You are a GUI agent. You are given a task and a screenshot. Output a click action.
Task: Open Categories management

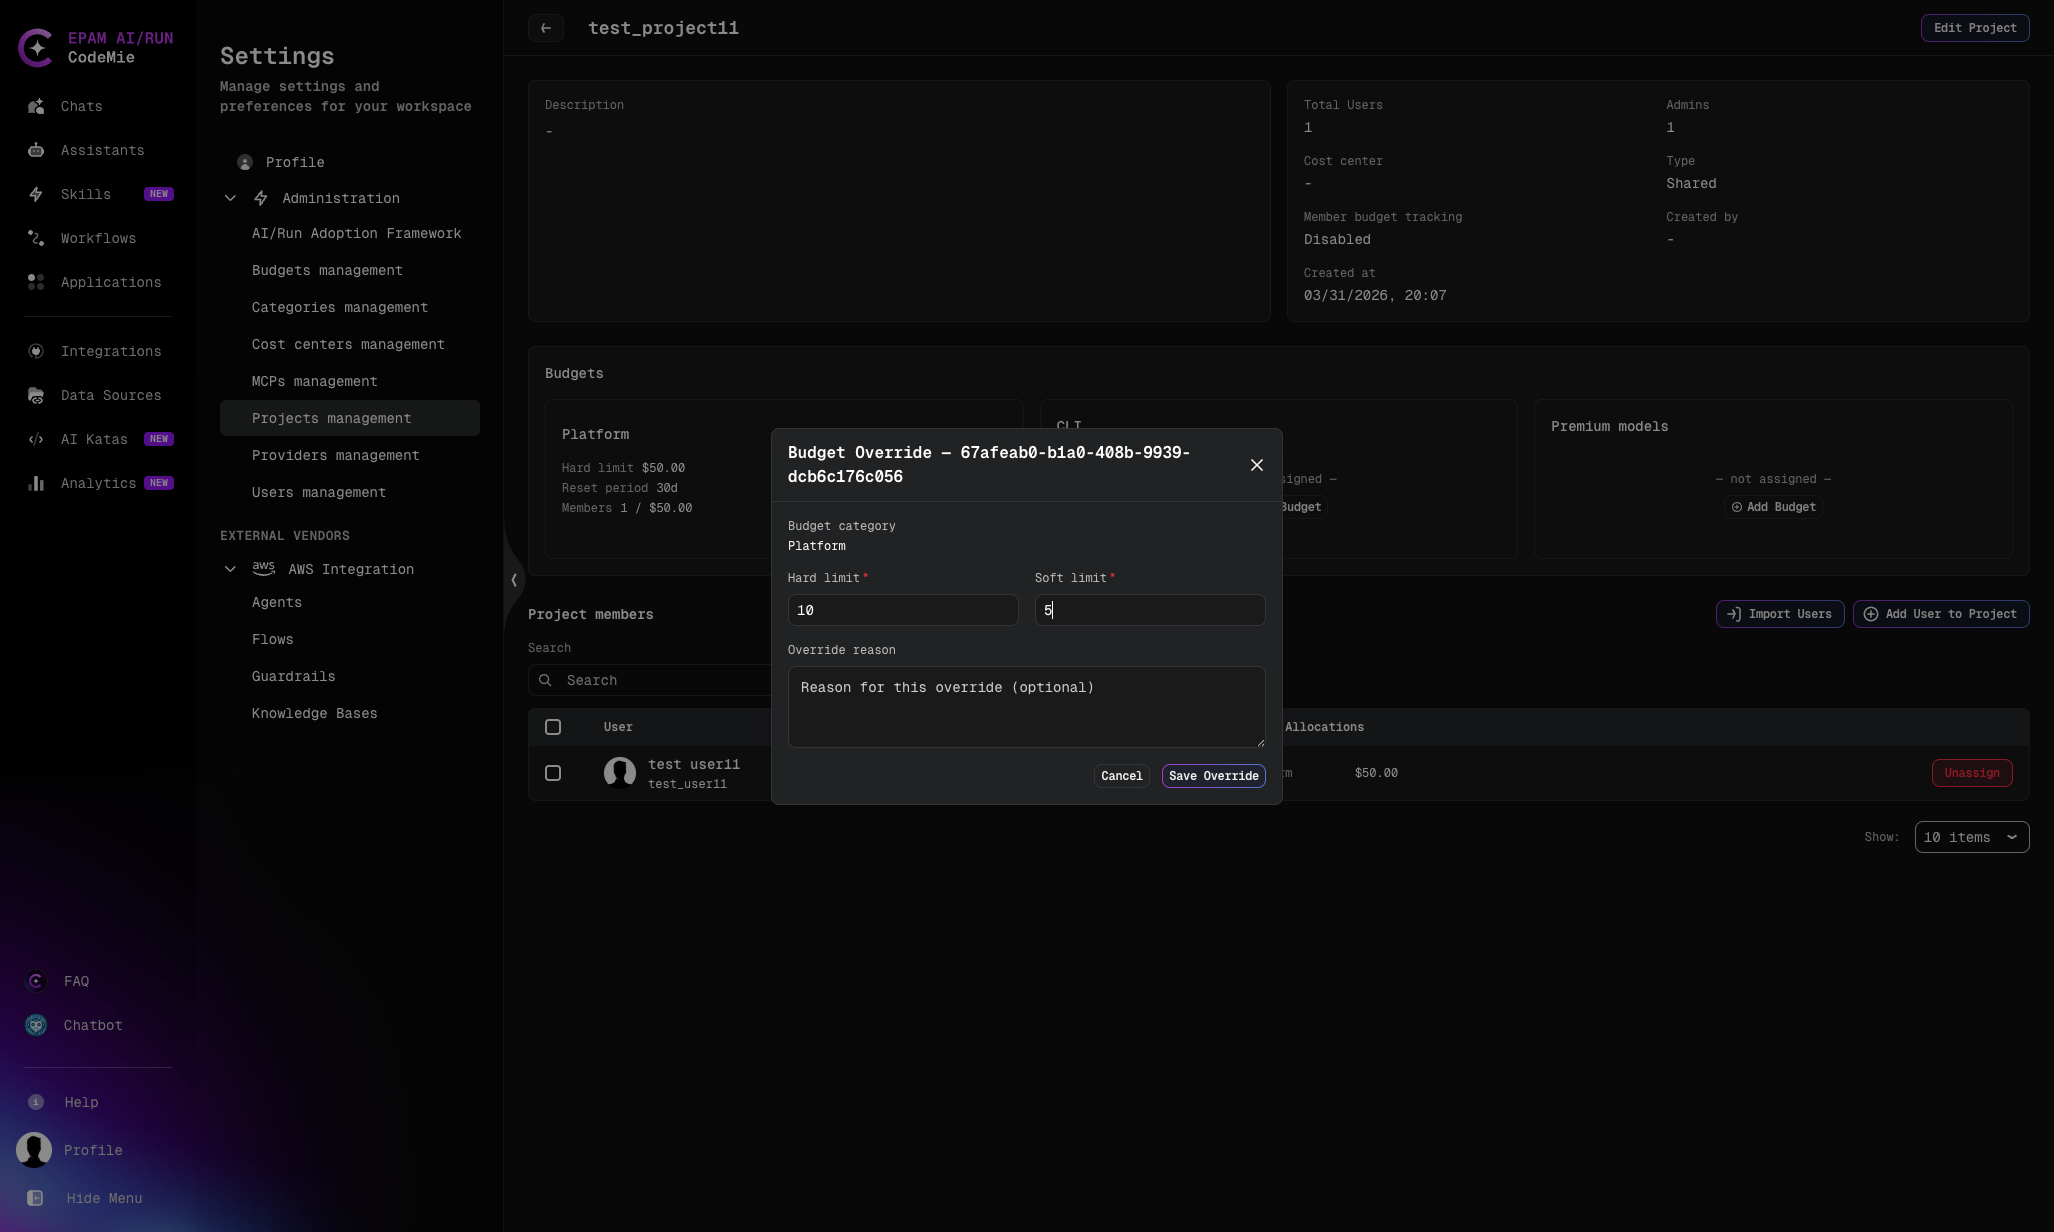[339, 307]
